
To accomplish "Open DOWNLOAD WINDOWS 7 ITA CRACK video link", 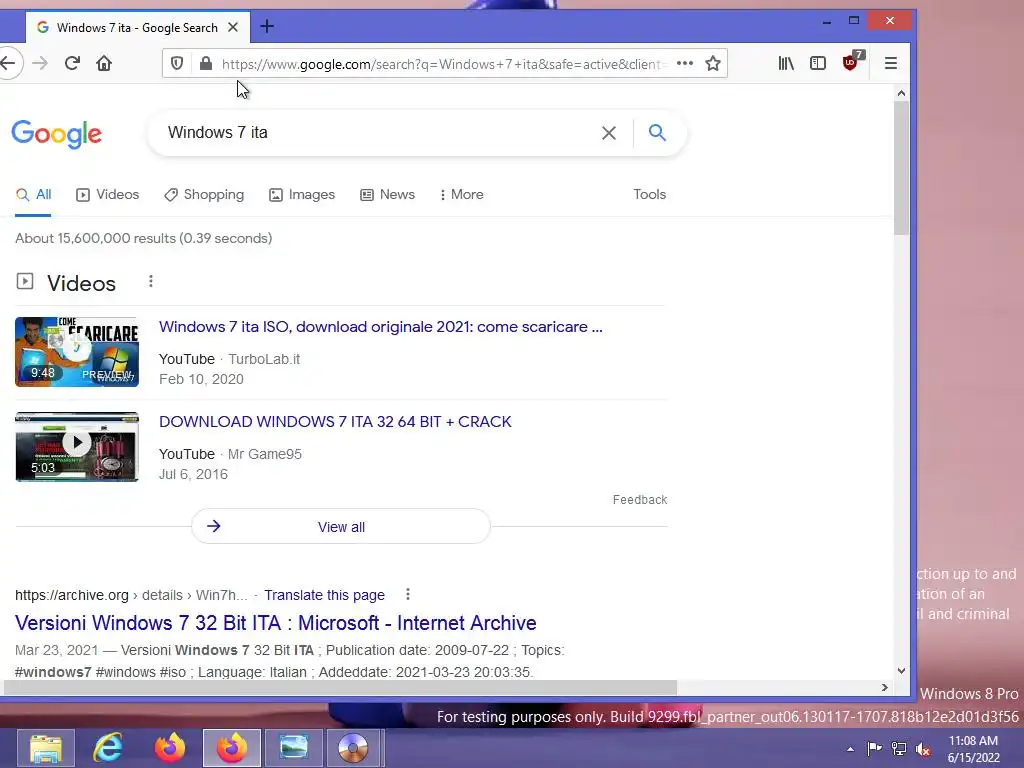I will 335,422.
